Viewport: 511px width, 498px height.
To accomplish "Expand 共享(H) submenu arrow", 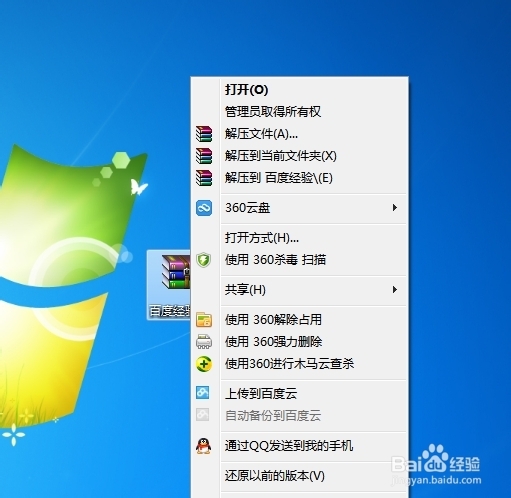I will tap(395, 289).
